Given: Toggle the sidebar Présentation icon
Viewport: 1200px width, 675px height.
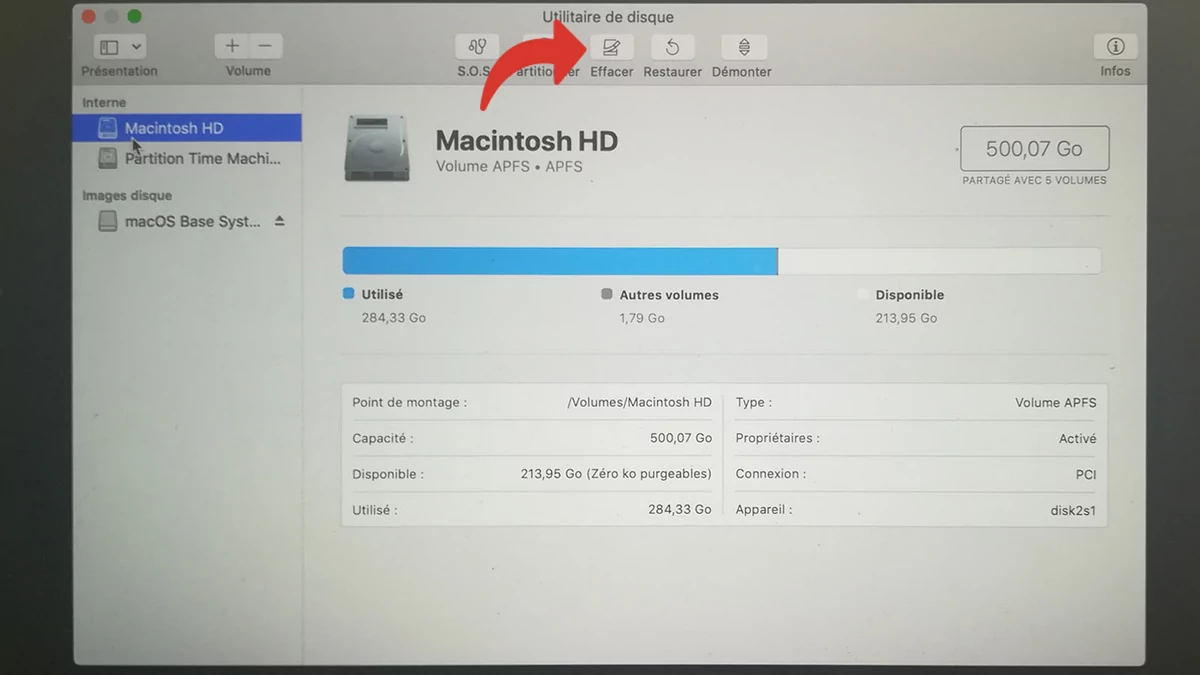Looking at the screenshot, I should [109, 47].
